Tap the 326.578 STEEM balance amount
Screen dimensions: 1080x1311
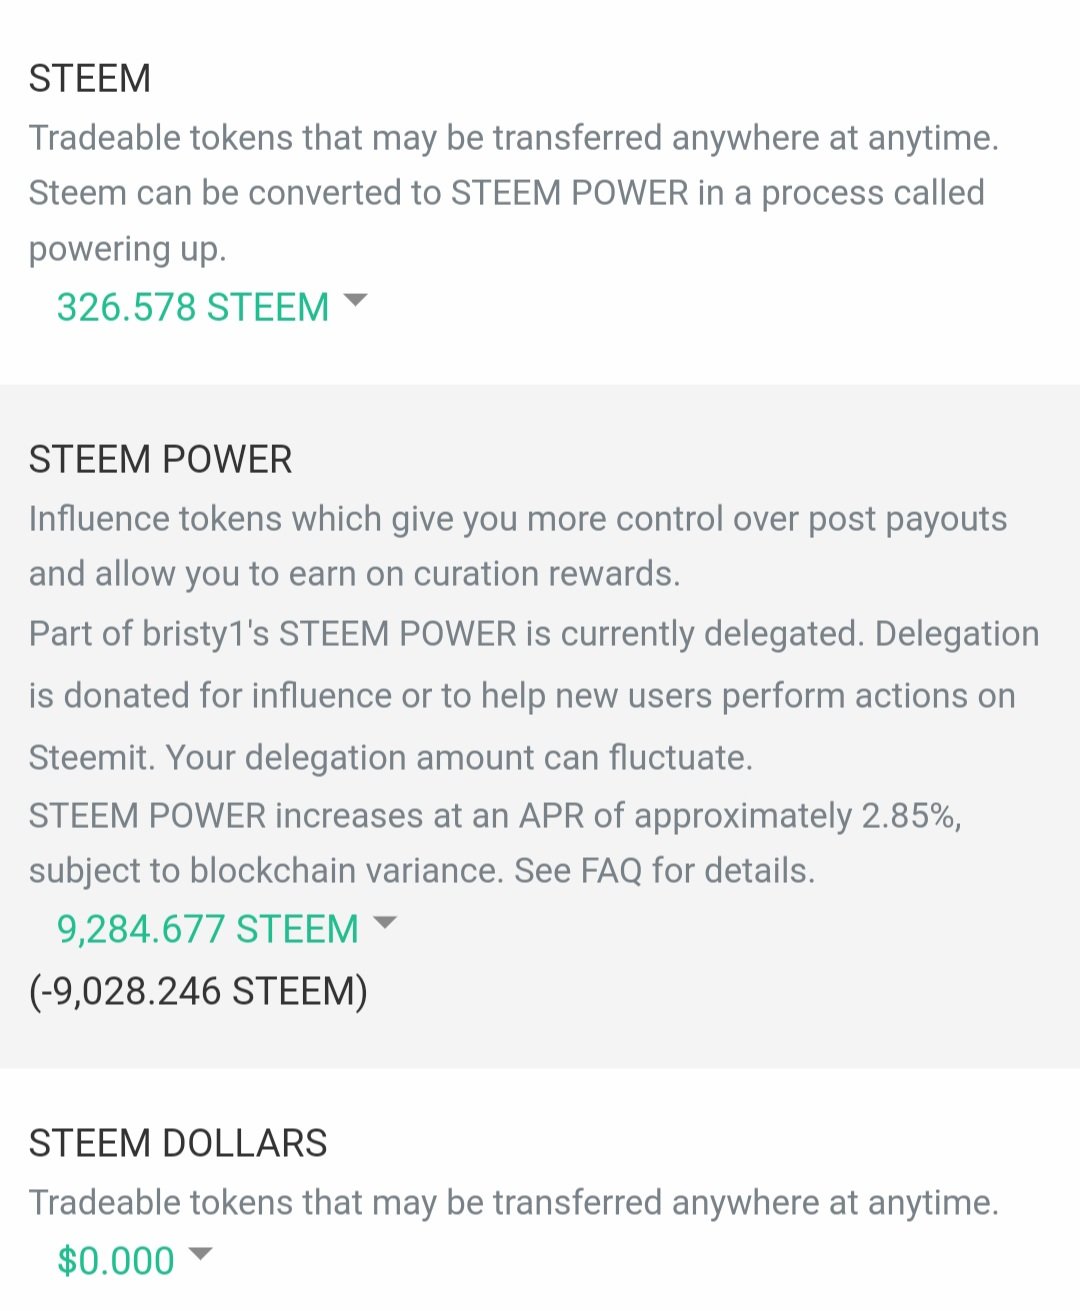pos(192,307)
